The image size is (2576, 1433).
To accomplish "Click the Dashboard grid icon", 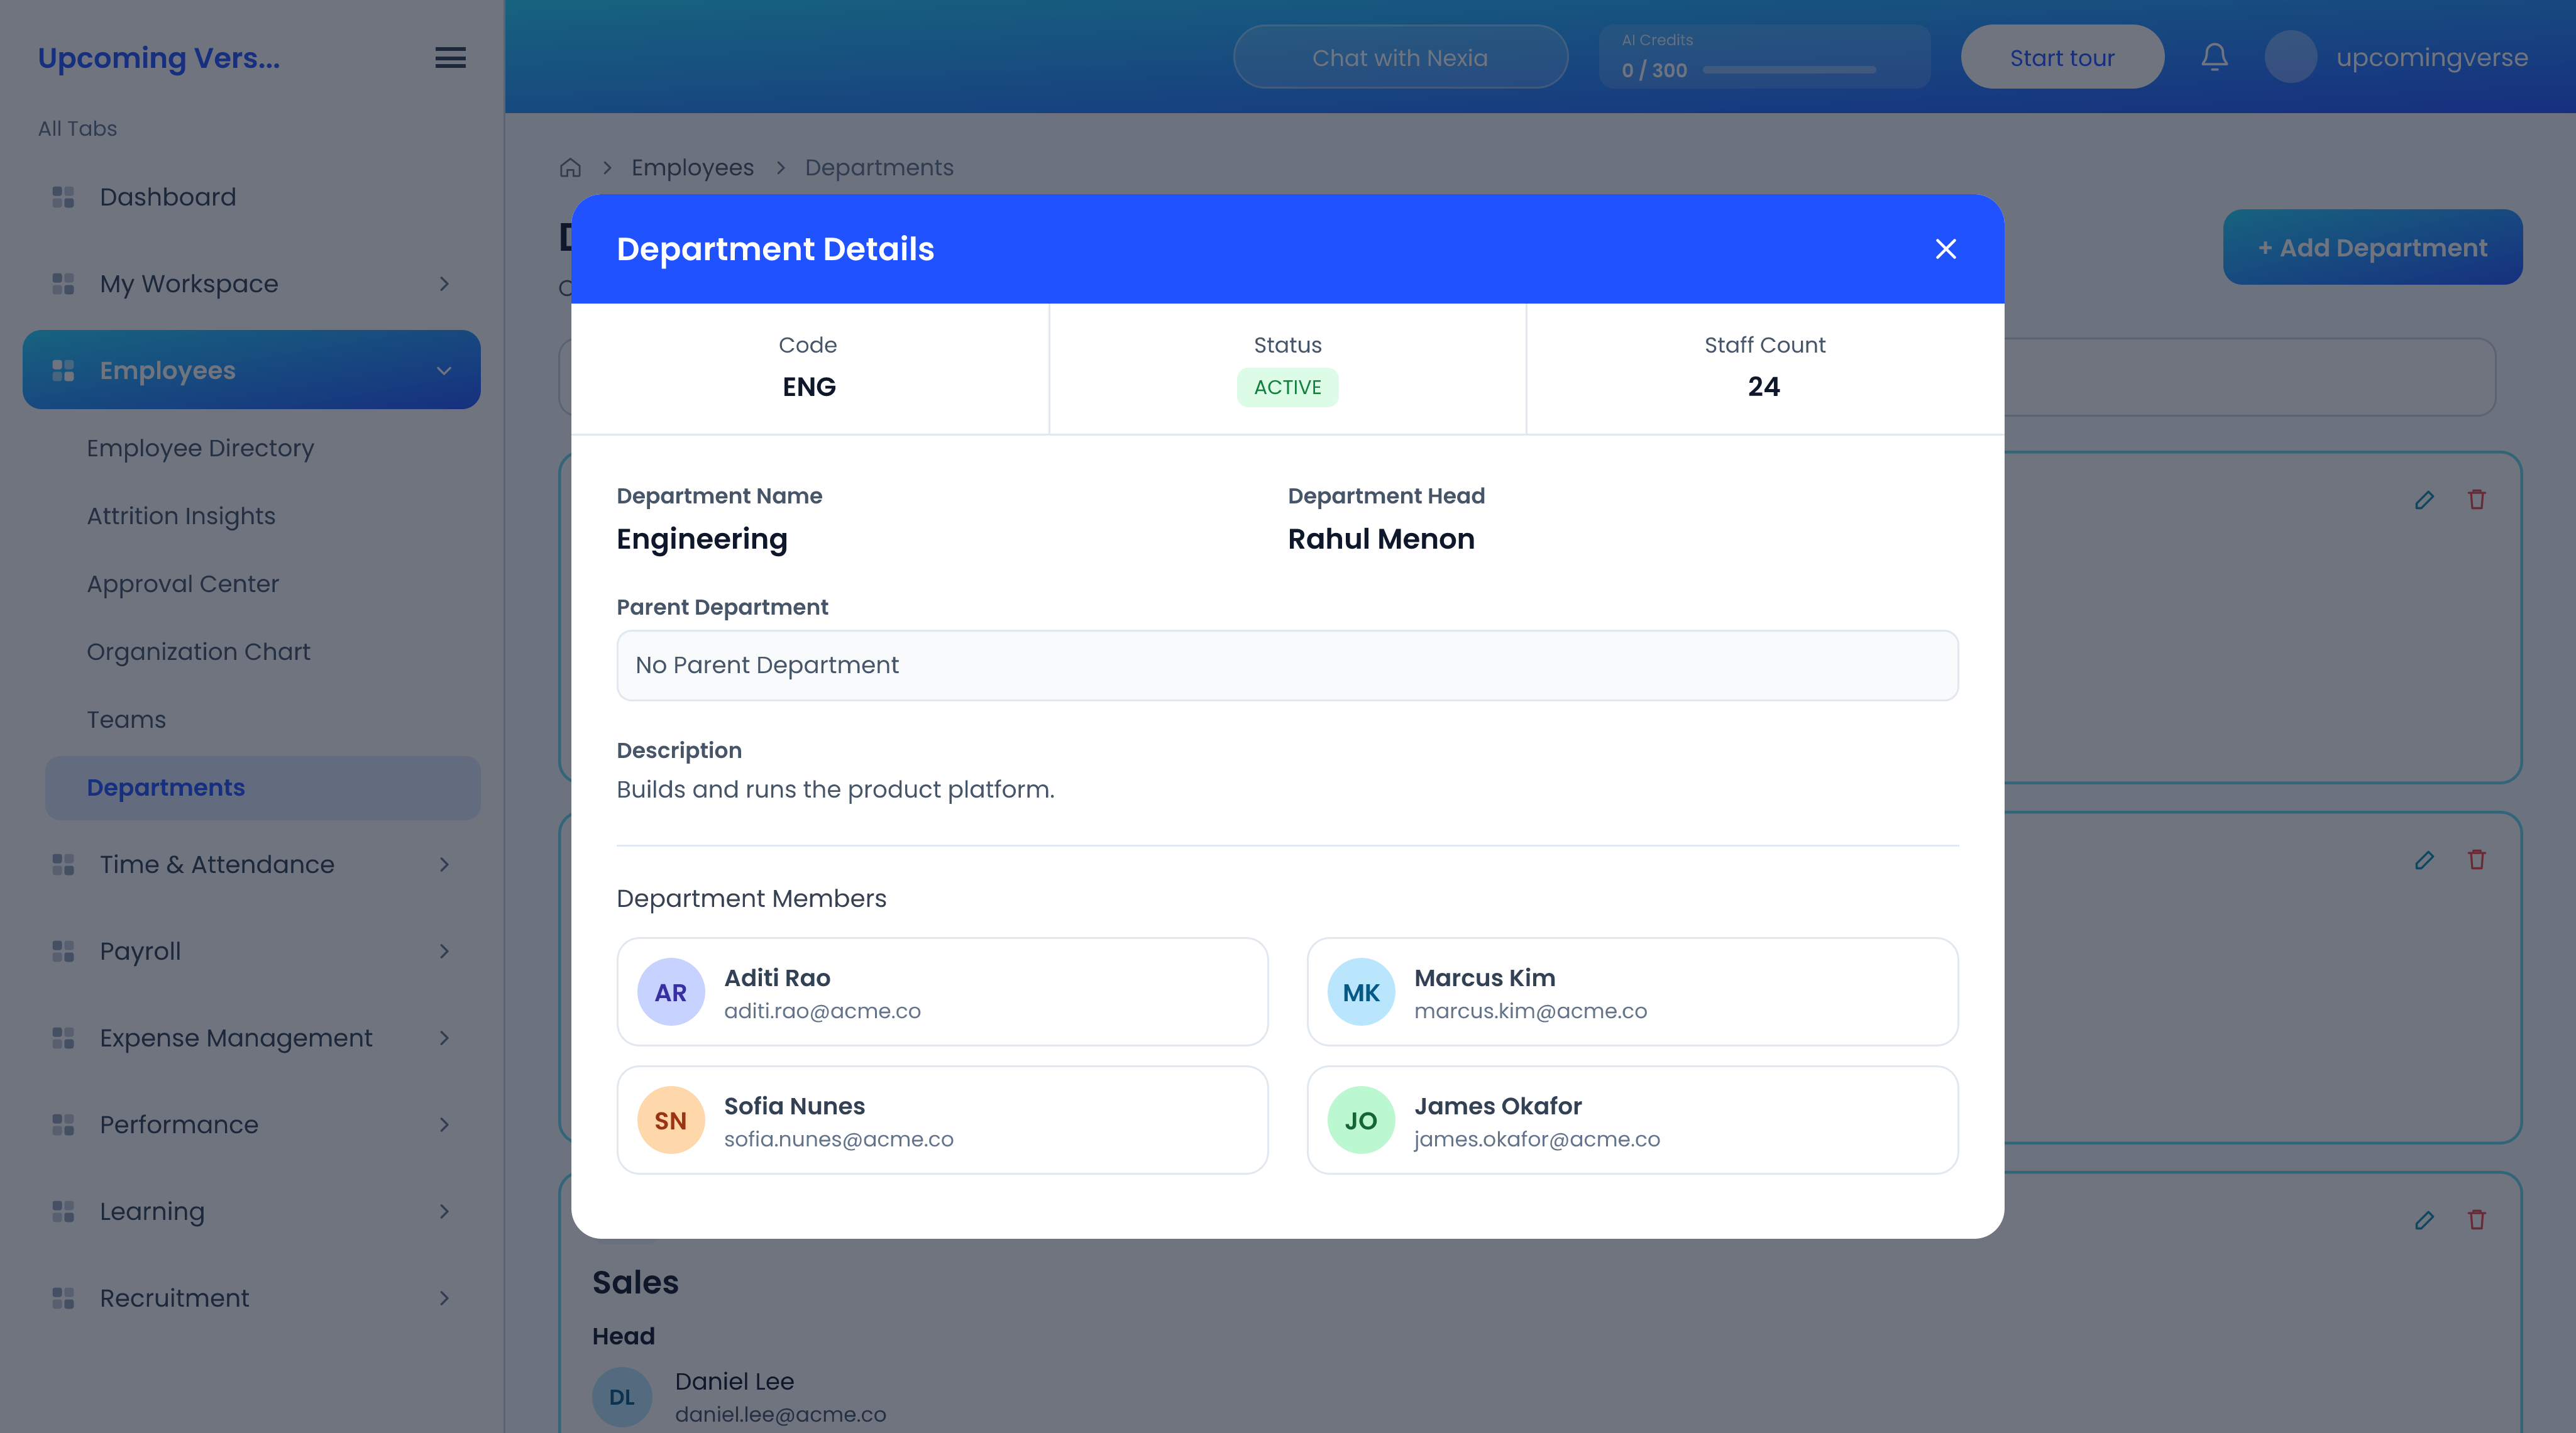I will (x=63, y=197).
